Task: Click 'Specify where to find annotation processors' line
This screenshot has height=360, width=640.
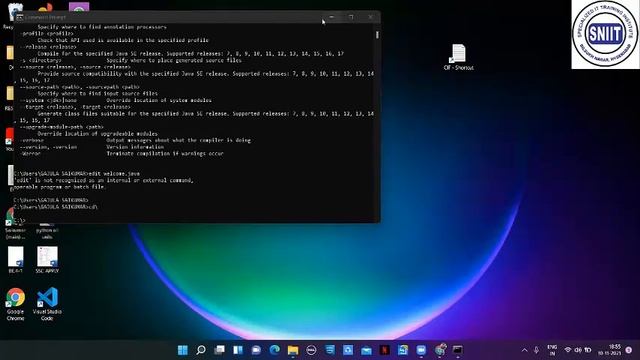Action: tap(102, 27)
